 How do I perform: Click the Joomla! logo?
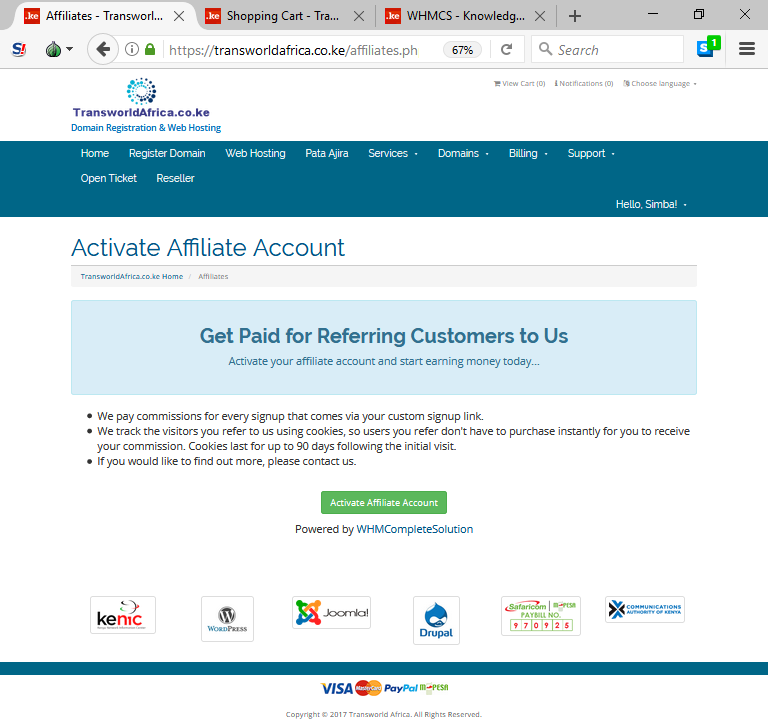pyautogui.click(x=332, y=612)
